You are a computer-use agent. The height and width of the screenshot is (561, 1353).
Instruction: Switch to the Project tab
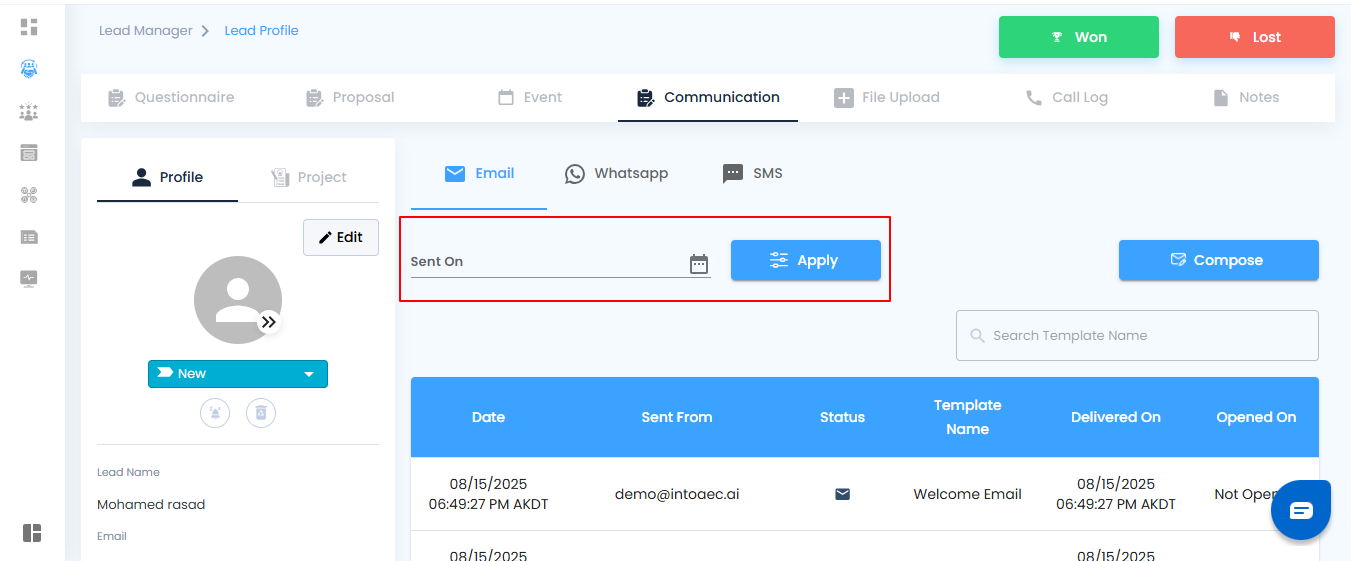click(309, 177)
